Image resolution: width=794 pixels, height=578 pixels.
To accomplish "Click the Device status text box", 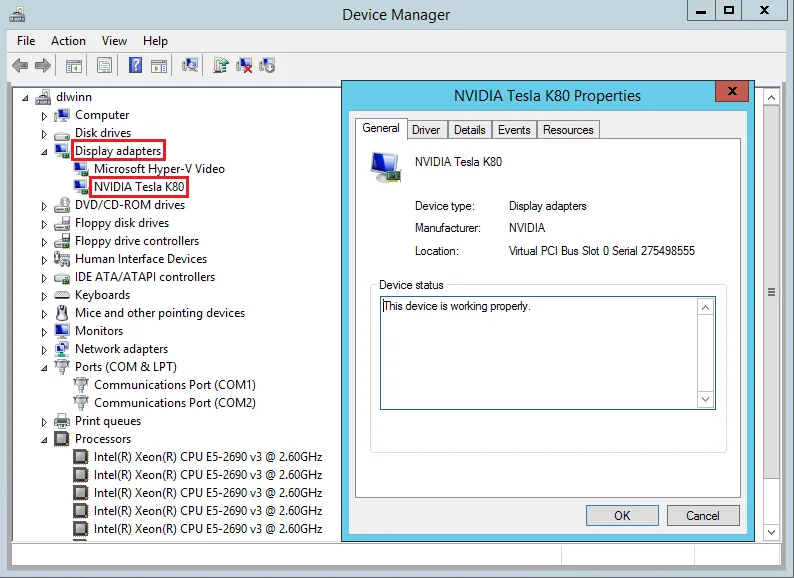I will (x=538, y=352).
